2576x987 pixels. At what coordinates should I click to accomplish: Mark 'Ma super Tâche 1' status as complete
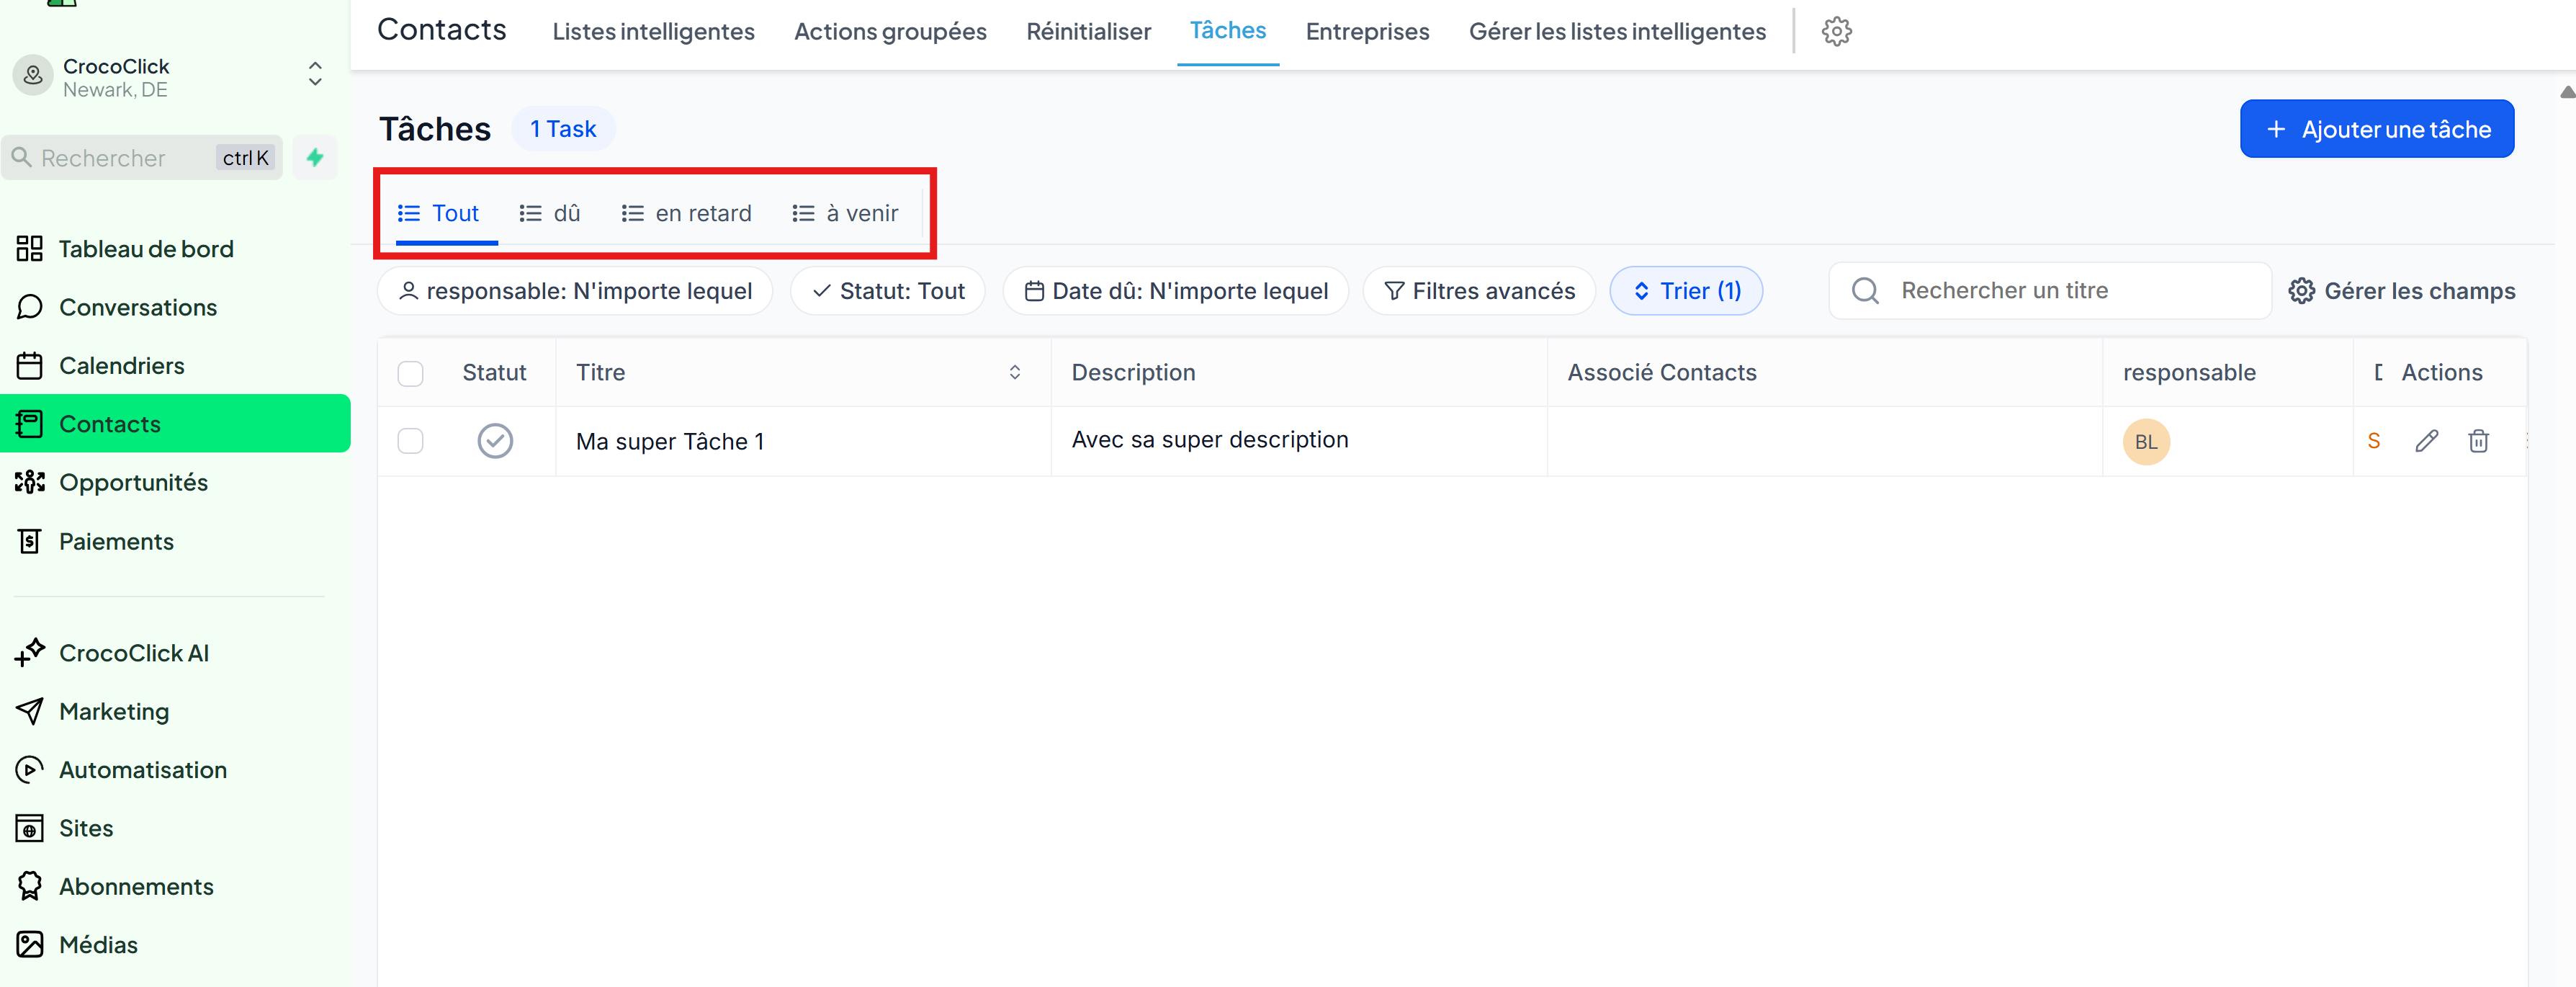pyautogui.click(x=495, y=441)
